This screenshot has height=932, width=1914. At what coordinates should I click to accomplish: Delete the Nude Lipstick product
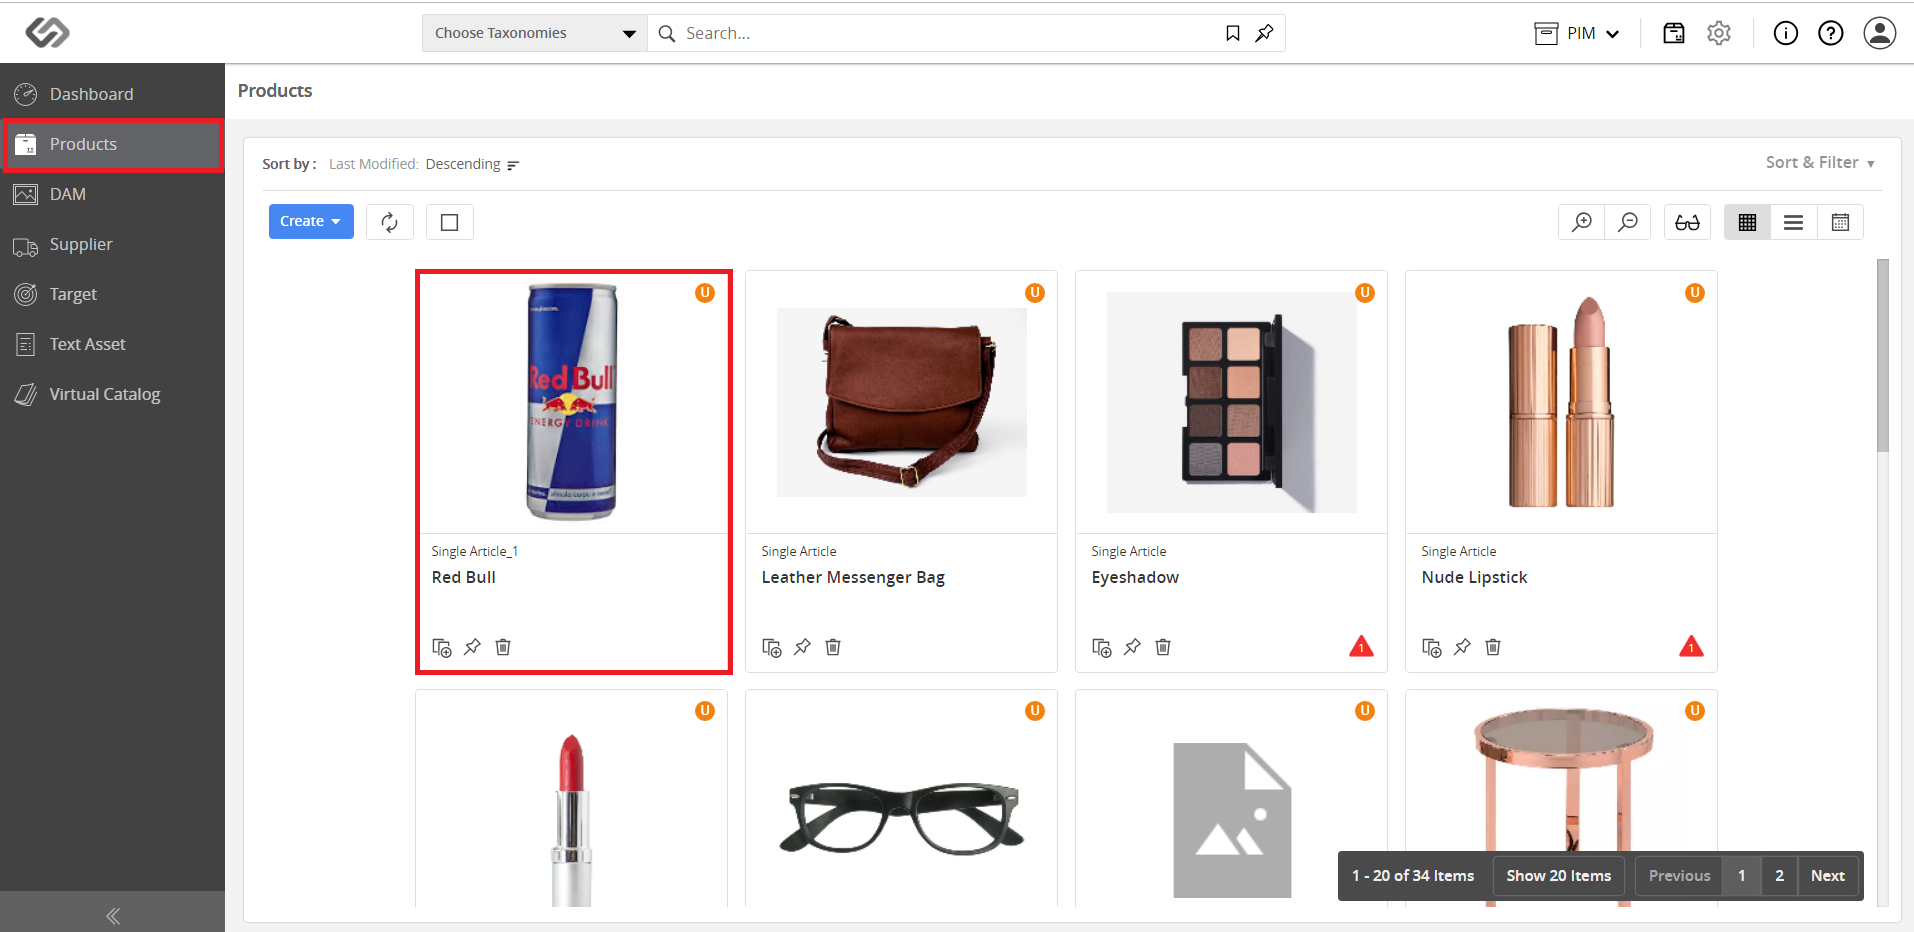[x=1493, y=647]
